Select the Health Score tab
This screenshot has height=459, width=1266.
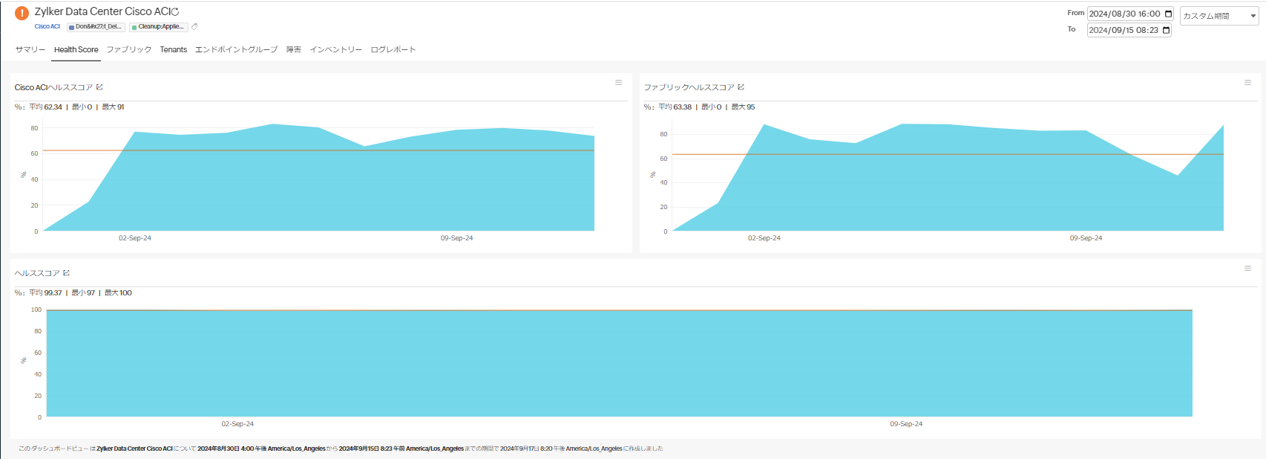point(76,49)
